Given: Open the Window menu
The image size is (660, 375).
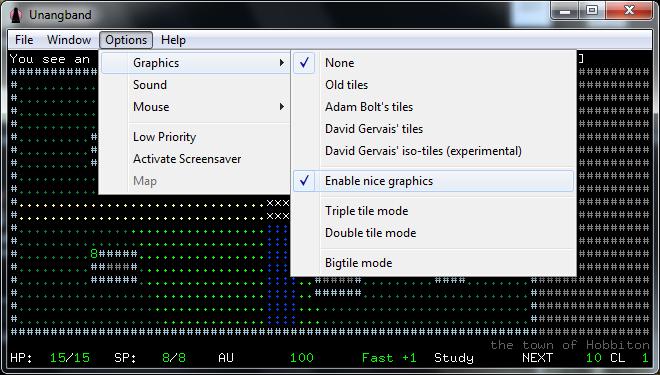Looking at the screenshot, I should point(69,40).
